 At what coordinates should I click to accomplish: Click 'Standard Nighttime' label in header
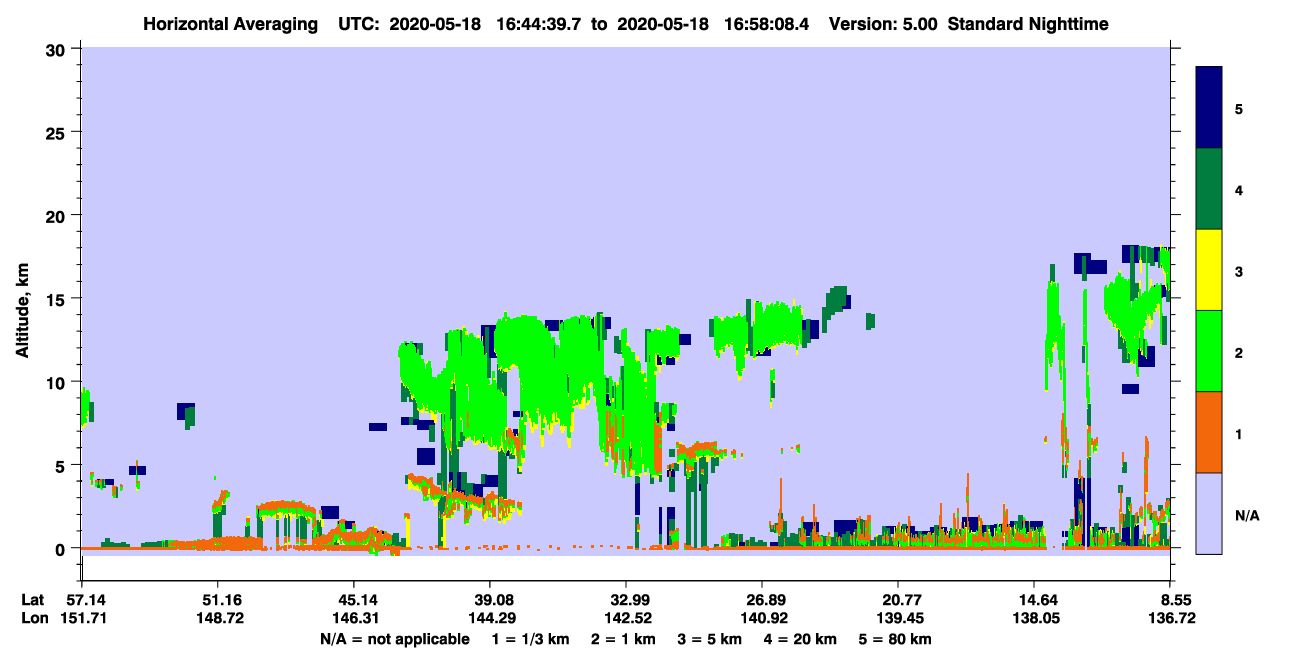(1028, 23)
